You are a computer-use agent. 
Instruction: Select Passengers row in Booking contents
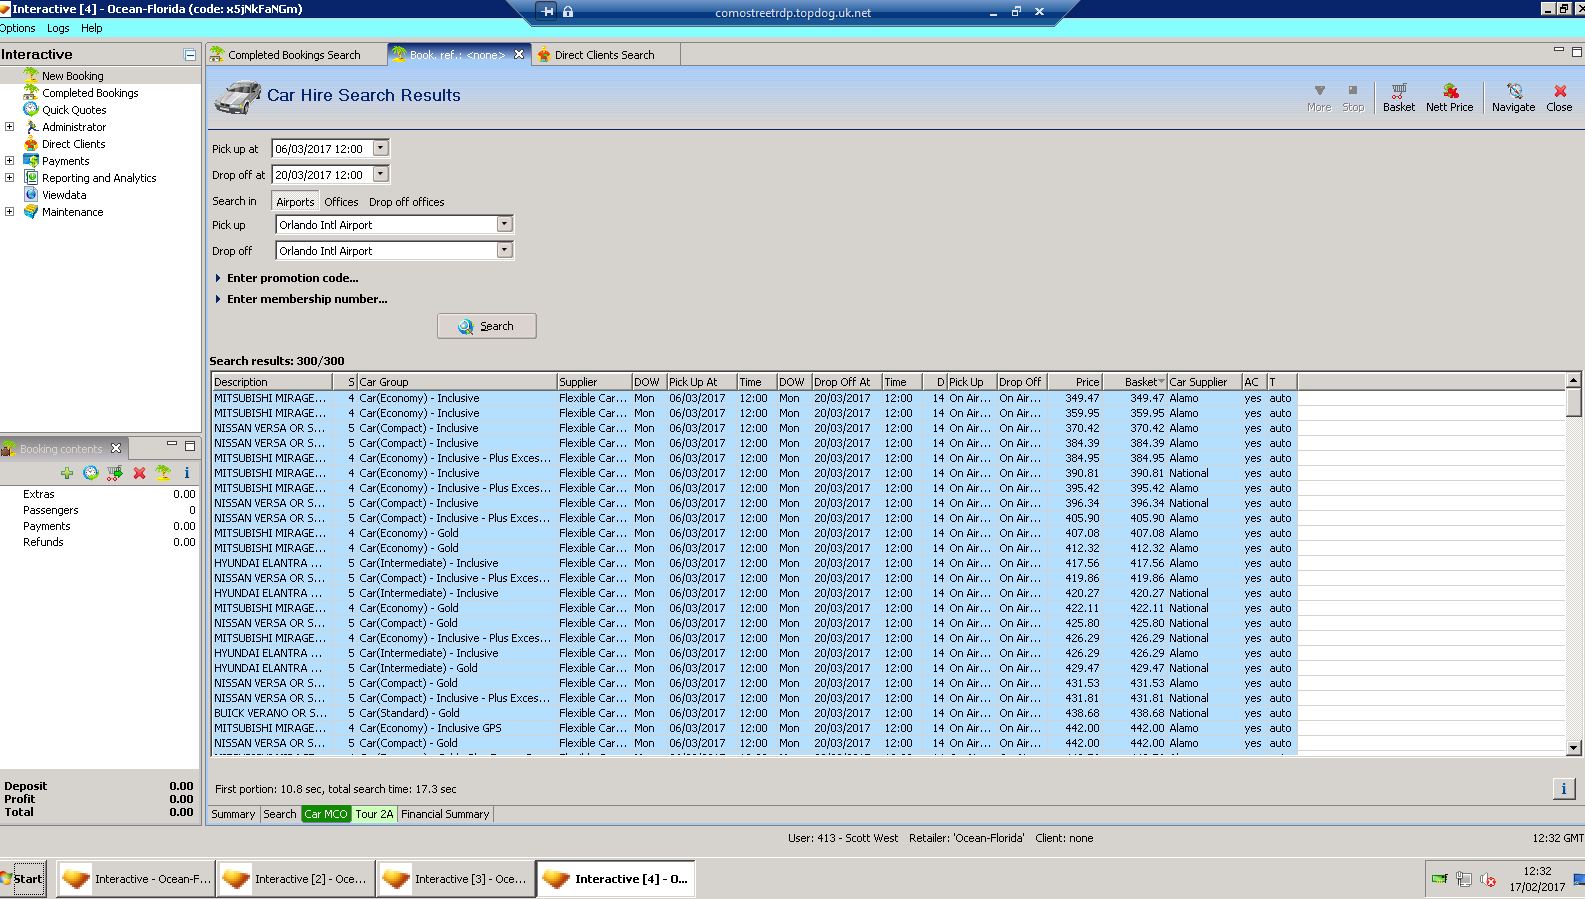(x=100, y=510)
